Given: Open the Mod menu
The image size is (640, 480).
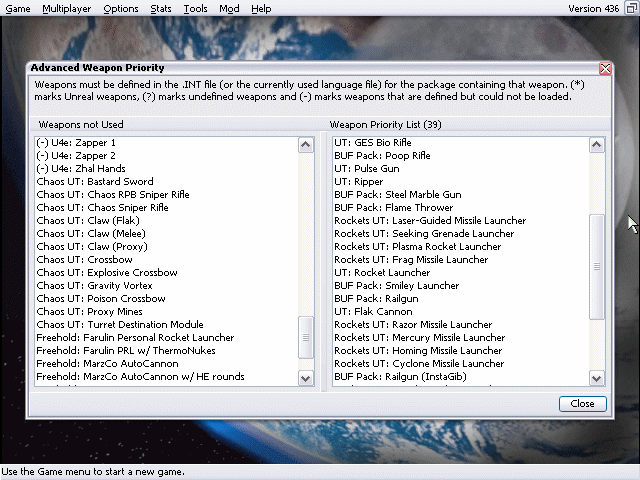Looking at the screenshot, I should [x=229, y=9].
